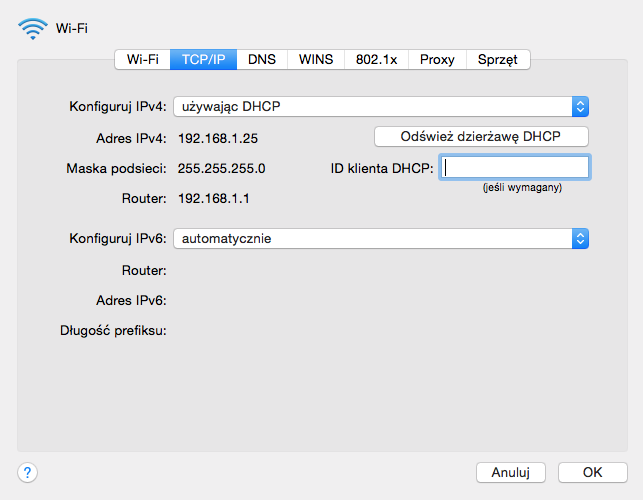This screenshot has width=643, height=500.
Task: Expand the Konfiguruj IPv4 dropdown
Action: tap(380, 106)
